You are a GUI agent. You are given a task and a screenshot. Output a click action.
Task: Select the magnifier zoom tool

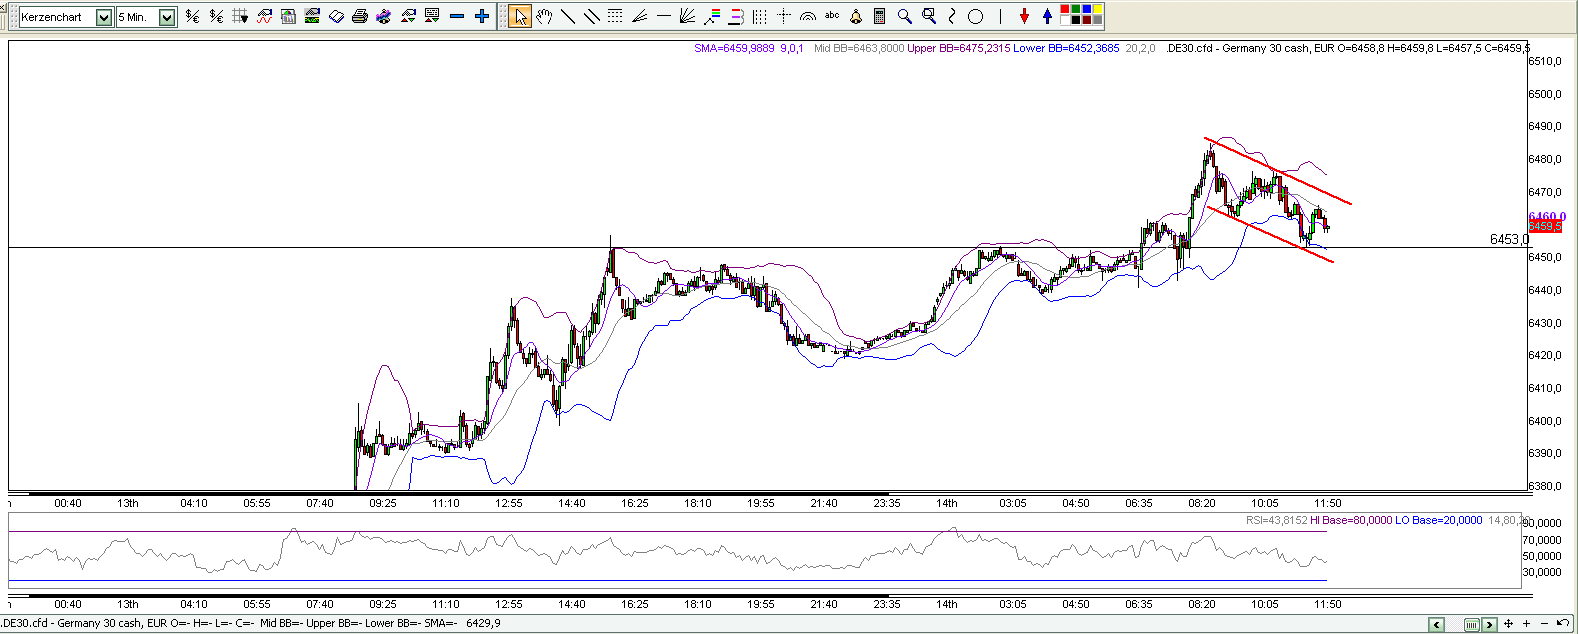[905, 16]
